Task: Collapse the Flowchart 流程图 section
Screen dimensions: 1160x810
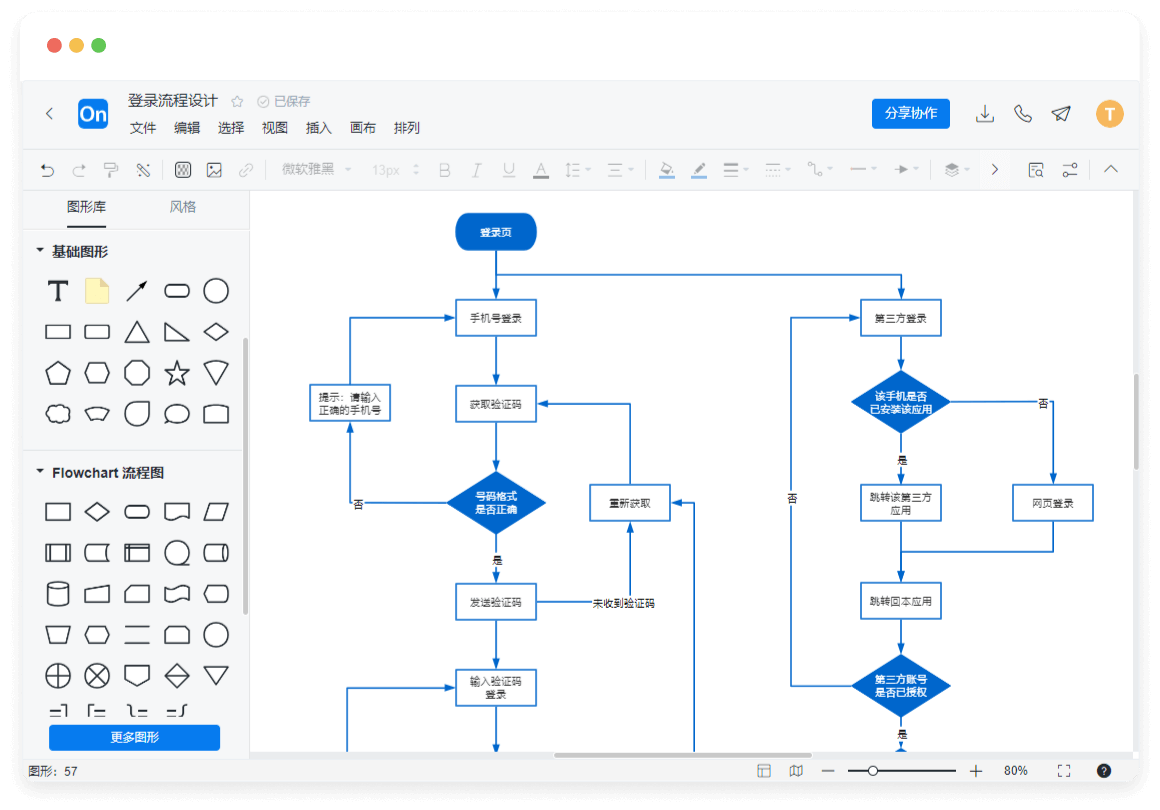Action: (40, 472)
